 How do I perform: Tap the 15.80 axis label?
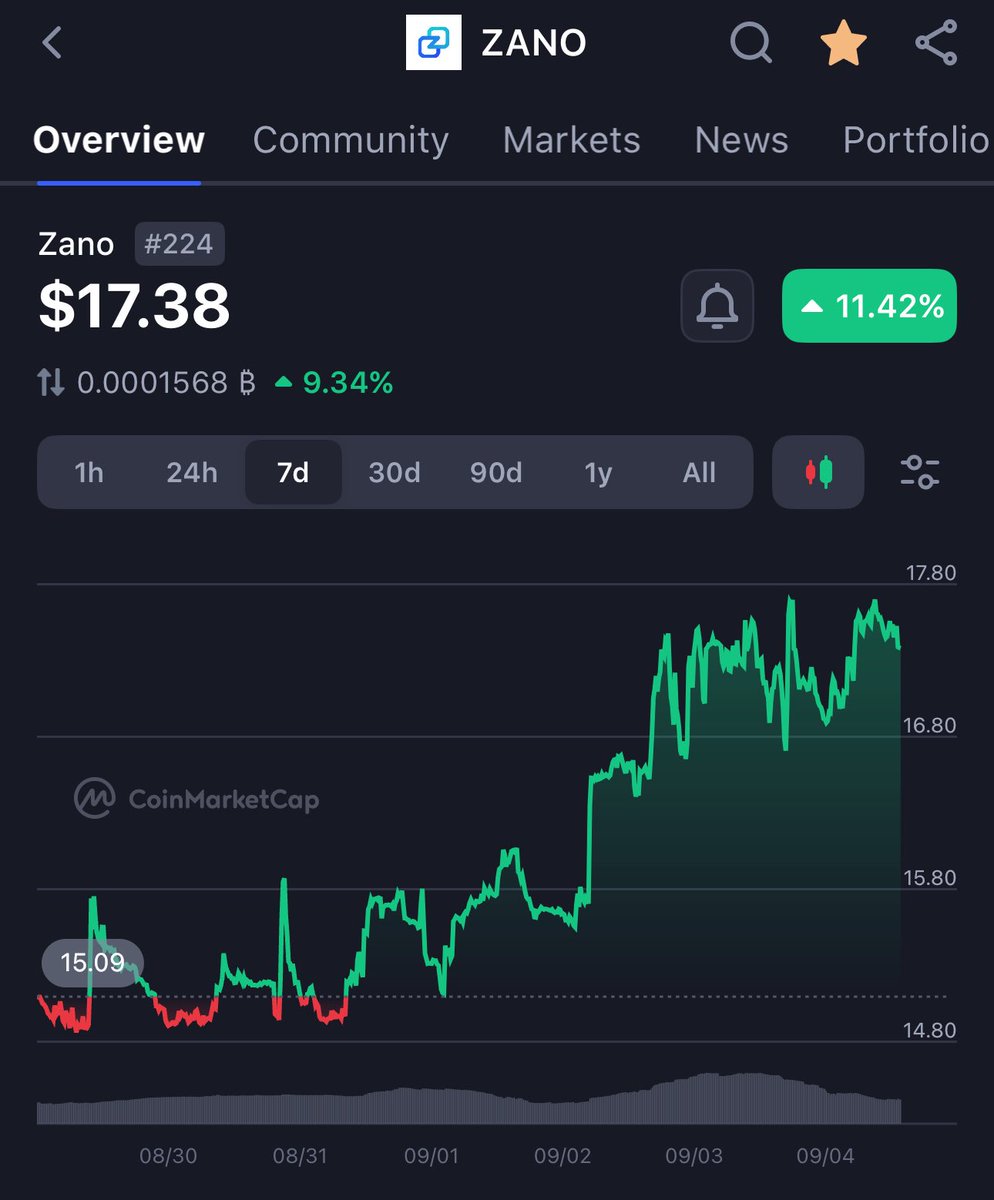pos(929,878)
